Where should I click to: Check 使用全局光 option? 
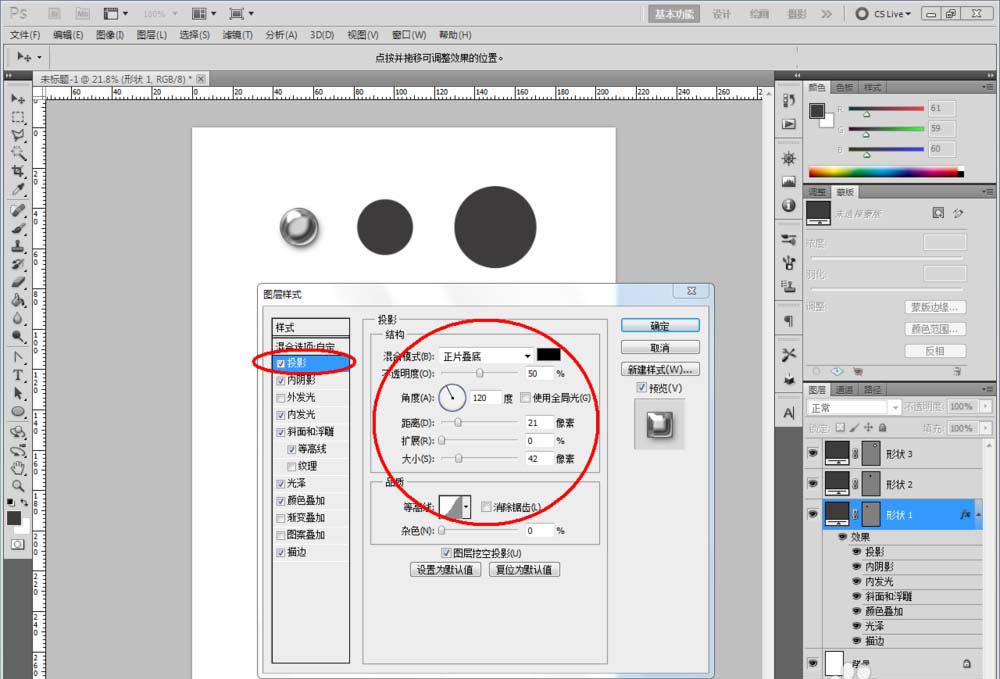tap(525, 398)
